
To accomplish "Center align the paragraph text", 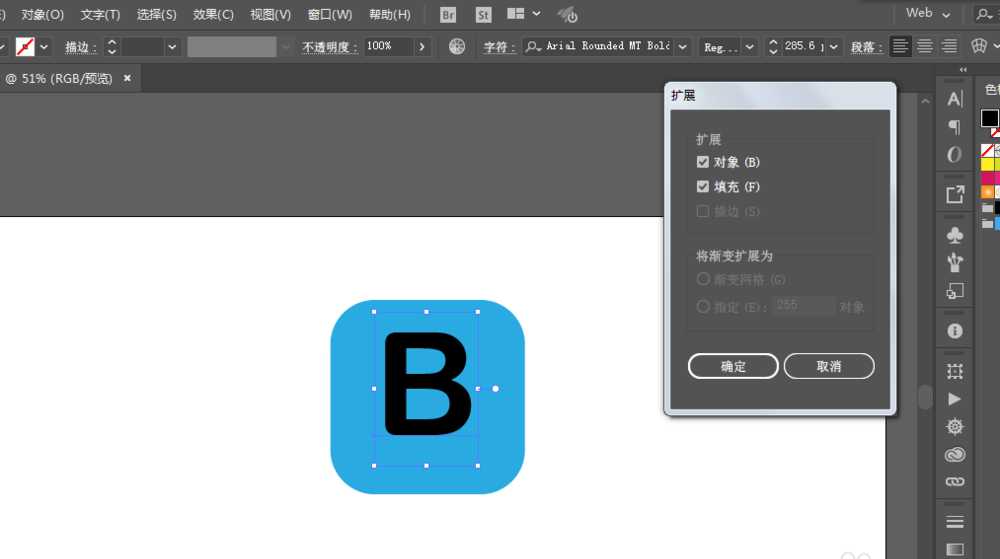I will (925, 46).
